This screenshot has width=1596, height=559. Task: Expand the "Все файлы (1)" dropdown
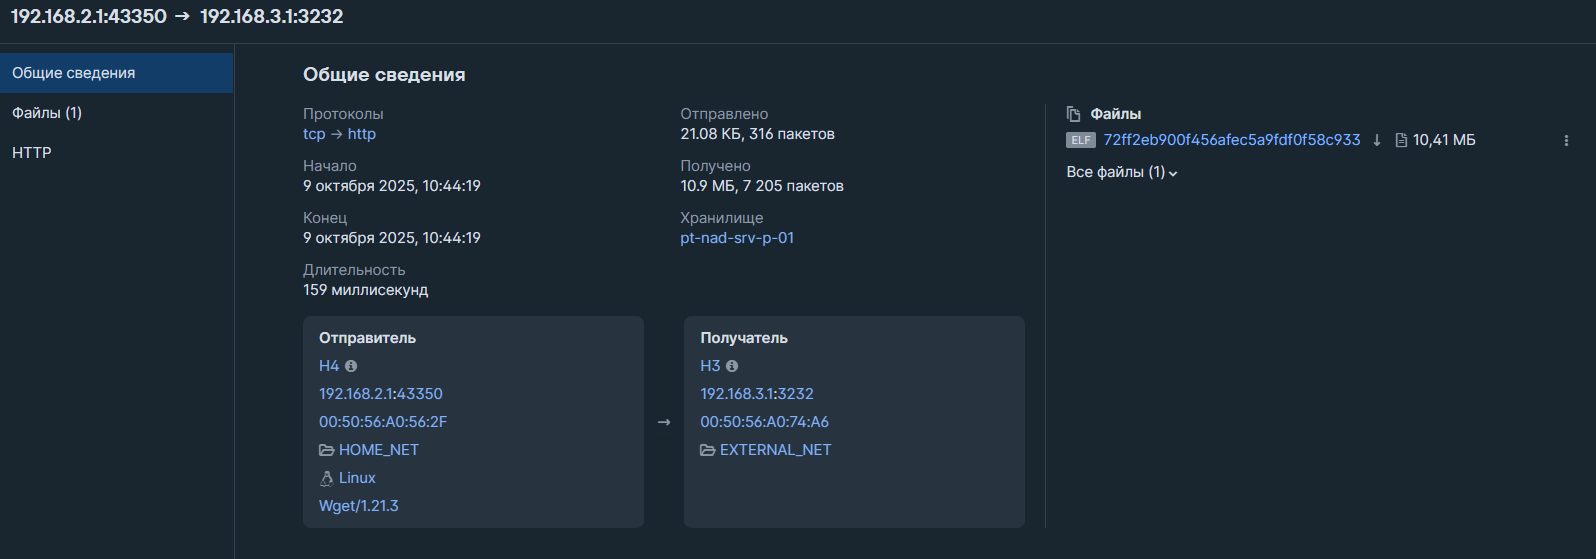click(x=1121, y=172)
